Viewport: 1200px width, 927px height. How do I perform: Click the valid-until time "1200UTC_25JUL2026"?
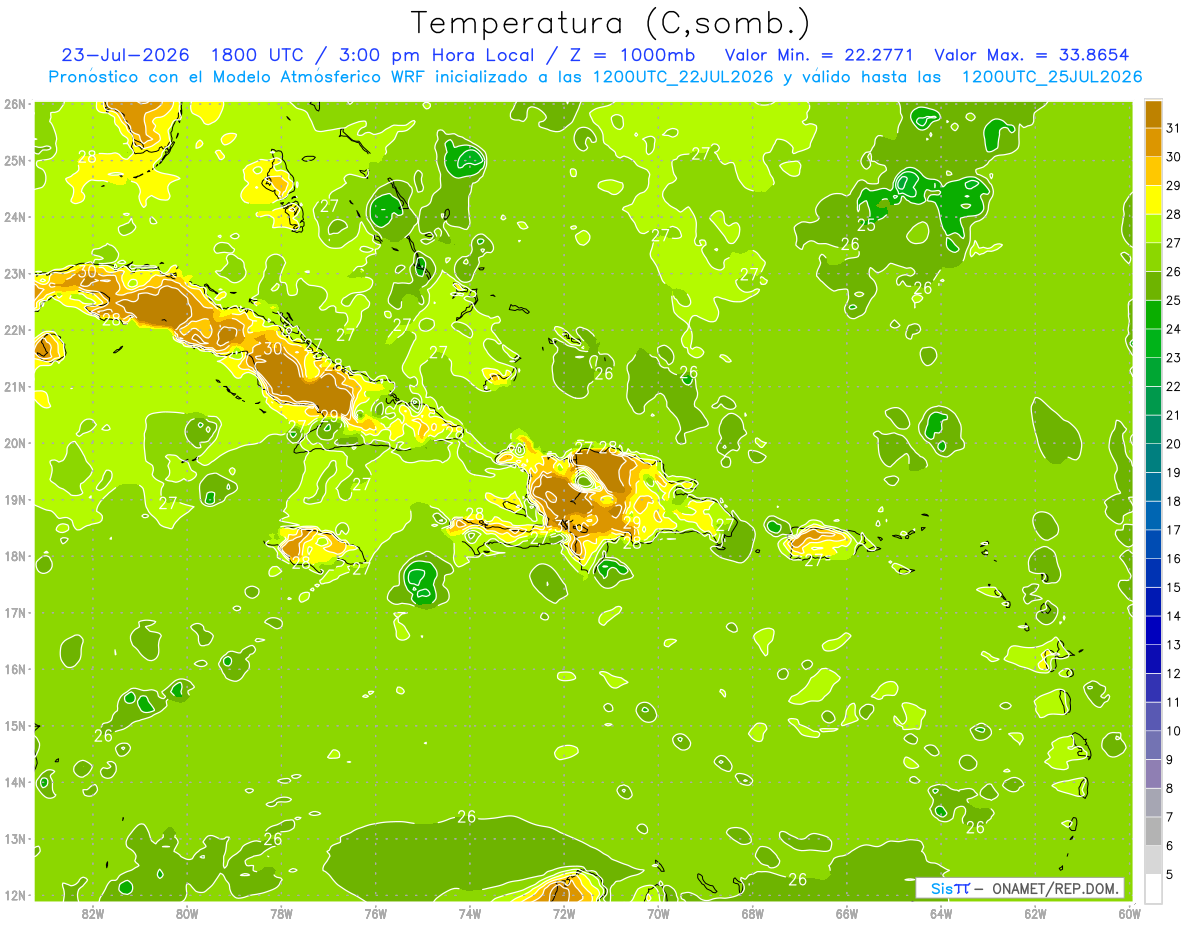[1052, 77]
